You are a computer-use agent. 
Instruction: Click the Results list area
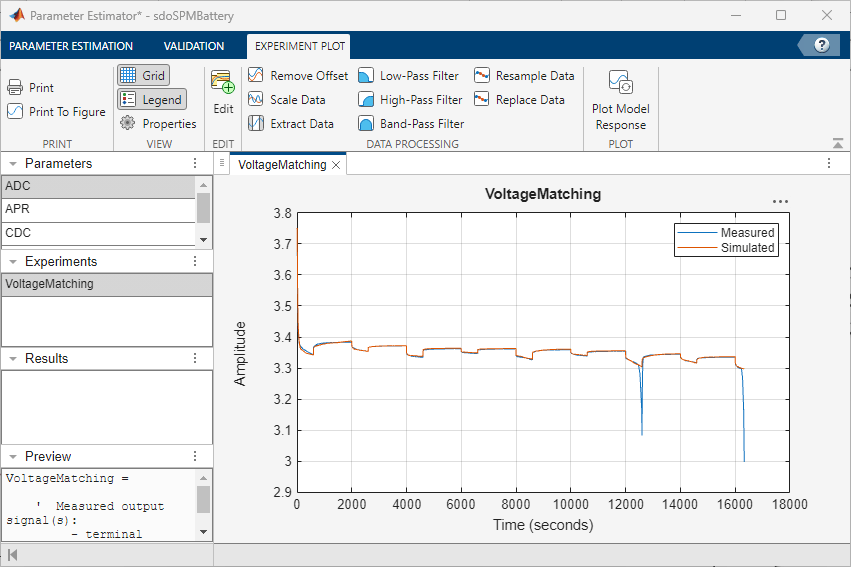(x=107, y=407)
